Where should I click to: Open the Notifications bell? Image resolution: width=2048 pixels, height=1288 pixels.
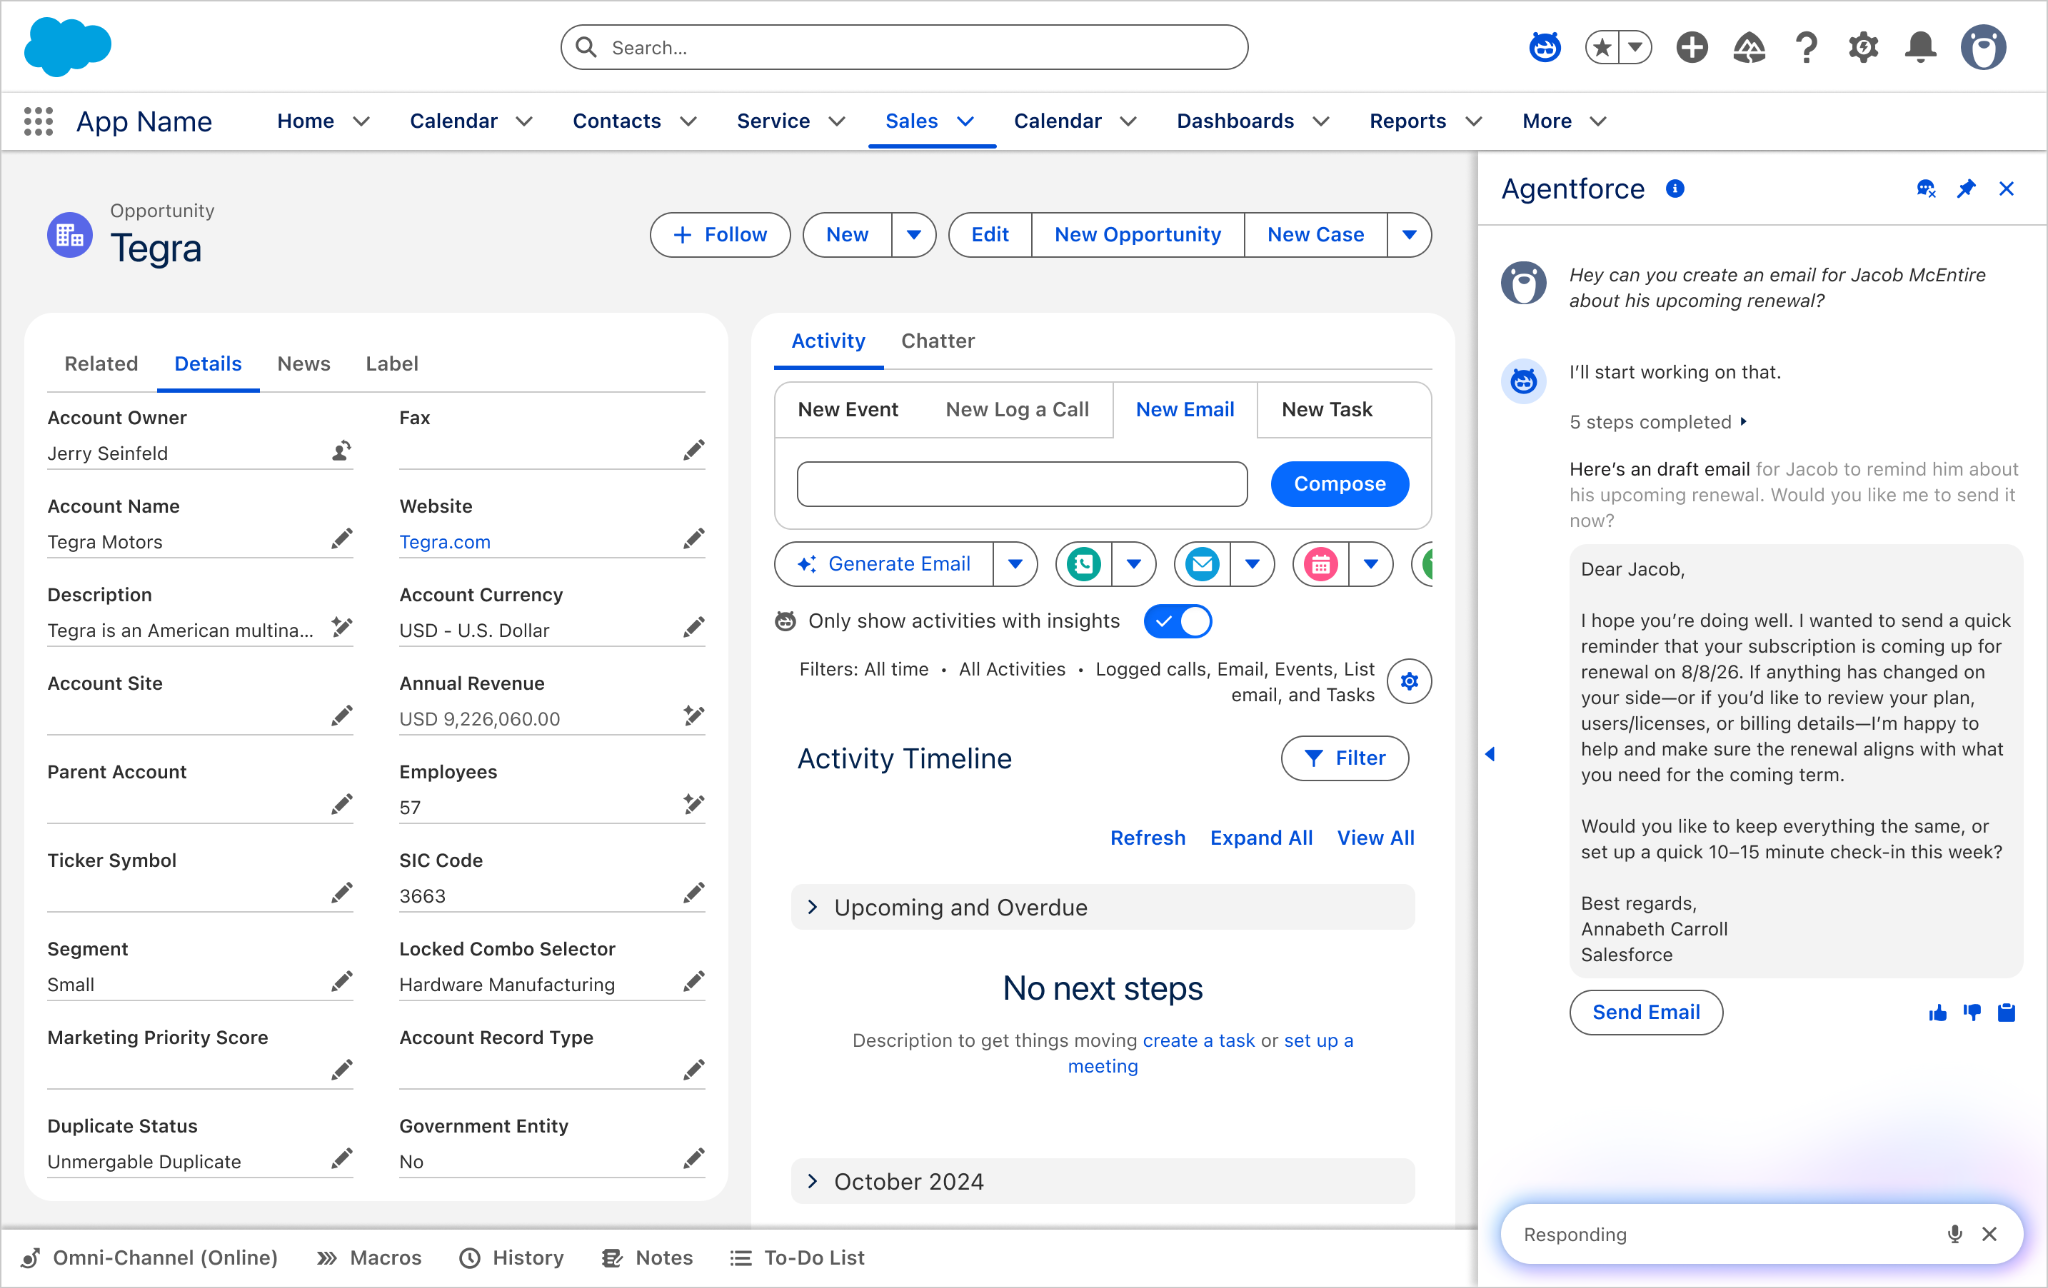pos(1920,47)
